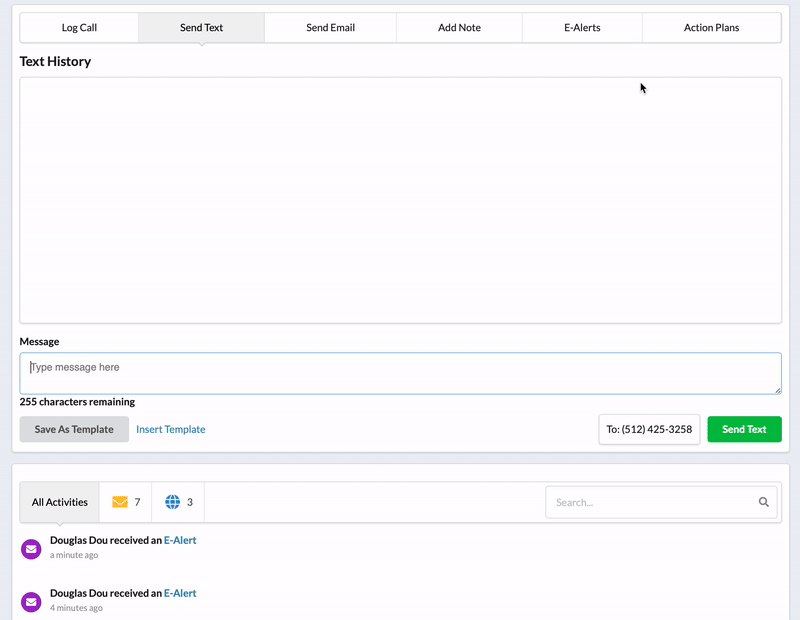800x620 pixels.
Task: Click the purple envelope icon beside the newest activity
Action: (30, 546)
